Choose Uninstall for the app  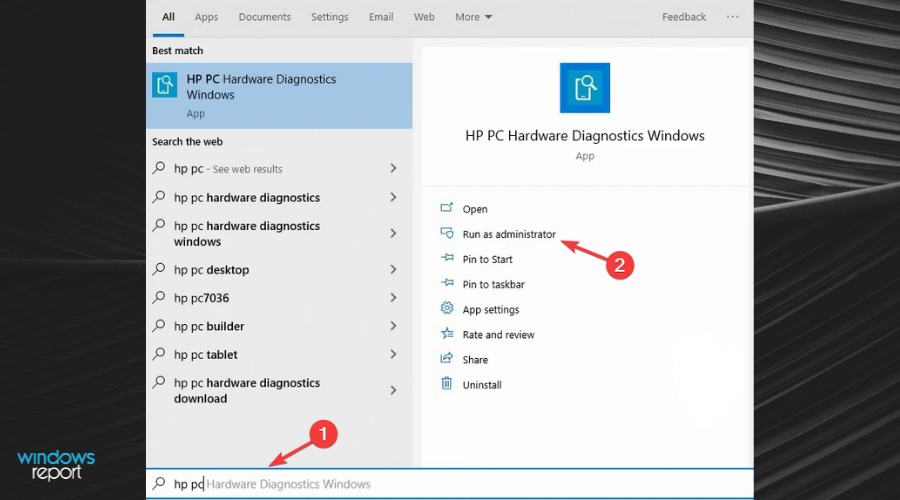click(482, 385)
